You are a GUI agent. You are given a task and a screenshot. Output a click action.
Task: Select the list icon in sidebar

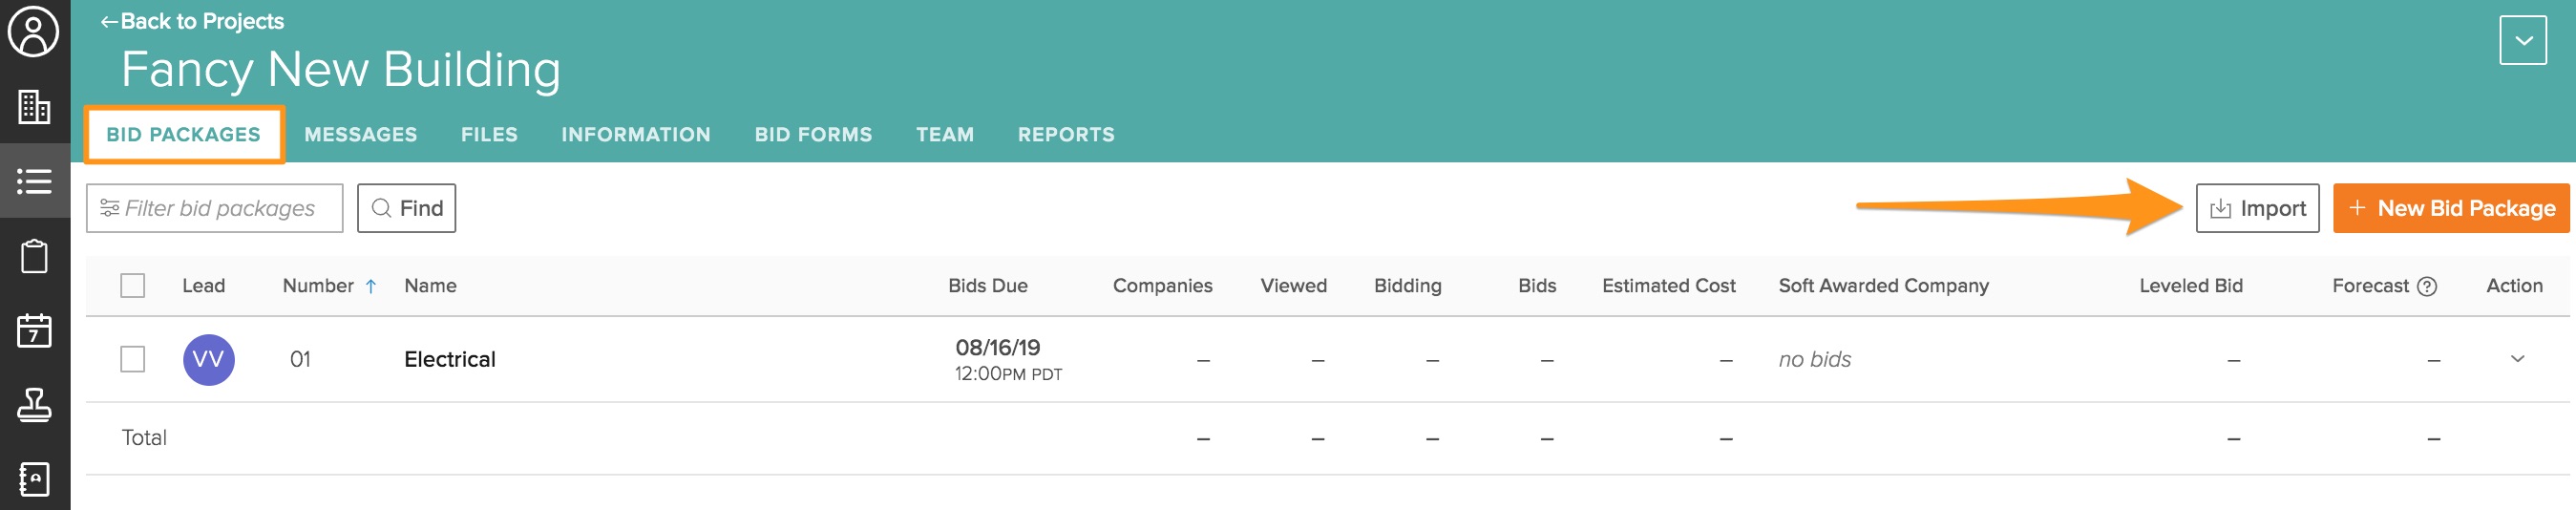pos(34,182)
